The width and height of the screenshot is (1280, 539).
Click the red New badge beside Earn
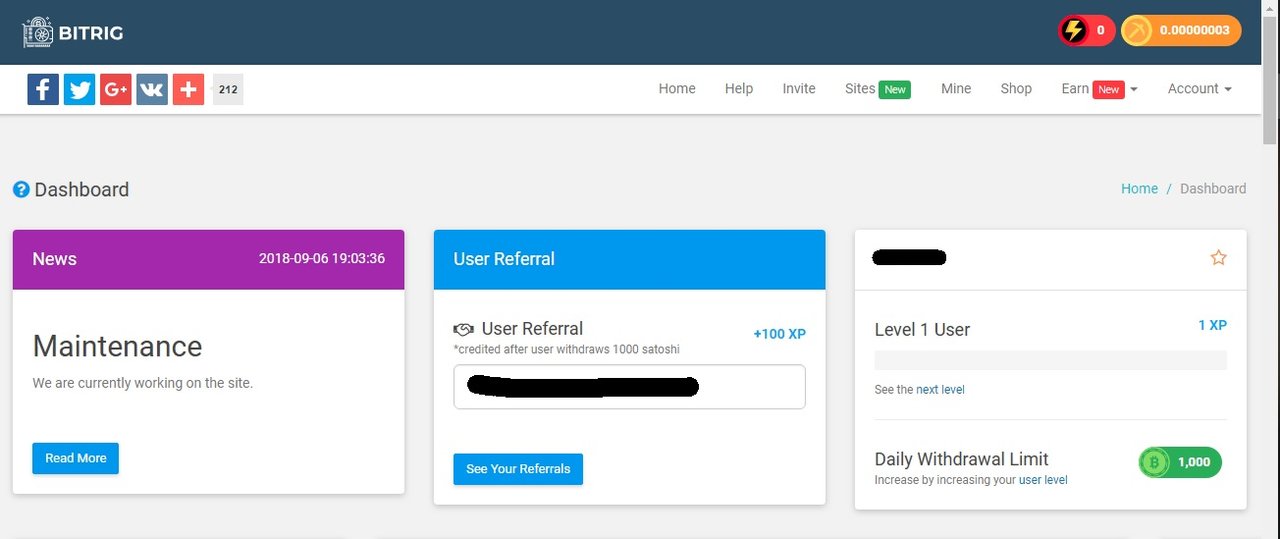click(1108, 90)
